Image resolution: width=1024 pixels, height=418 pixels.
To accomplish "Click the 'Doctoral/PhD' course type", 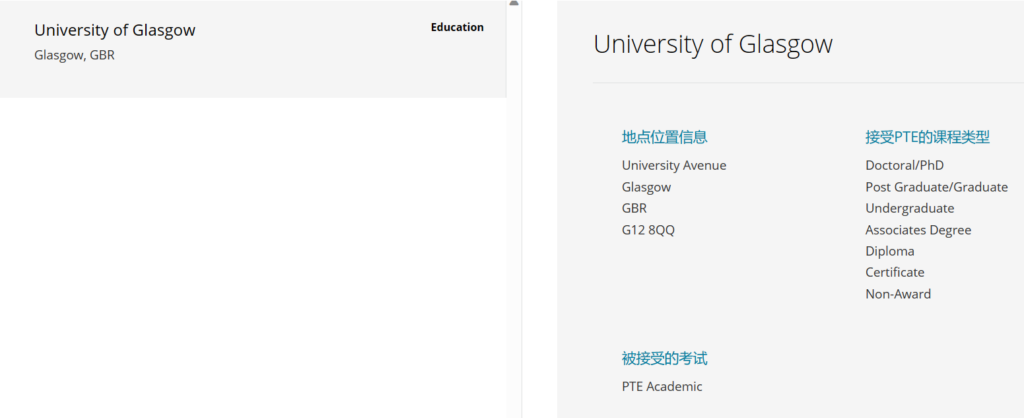I will tap(904, 166).
